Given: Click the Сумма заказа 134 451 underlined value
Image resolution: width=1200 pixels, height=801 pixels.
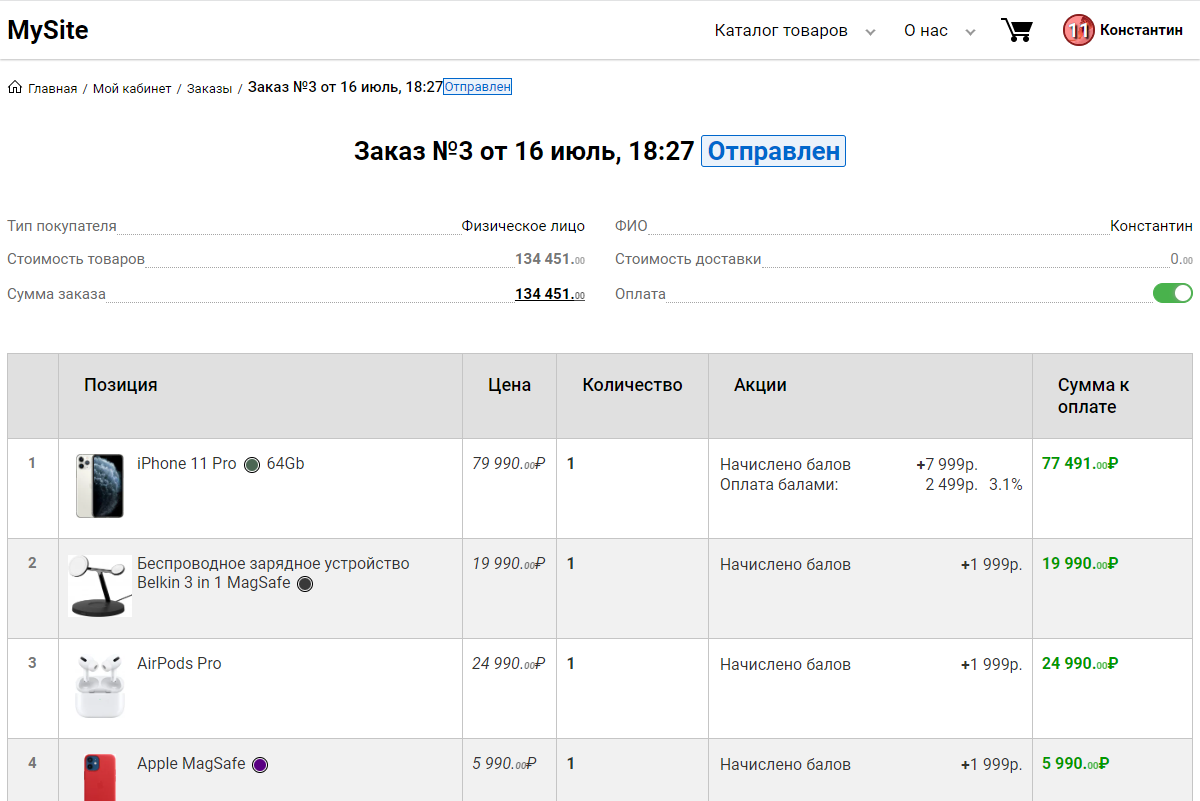Looking at the screenshot, I should pos(550,294).
